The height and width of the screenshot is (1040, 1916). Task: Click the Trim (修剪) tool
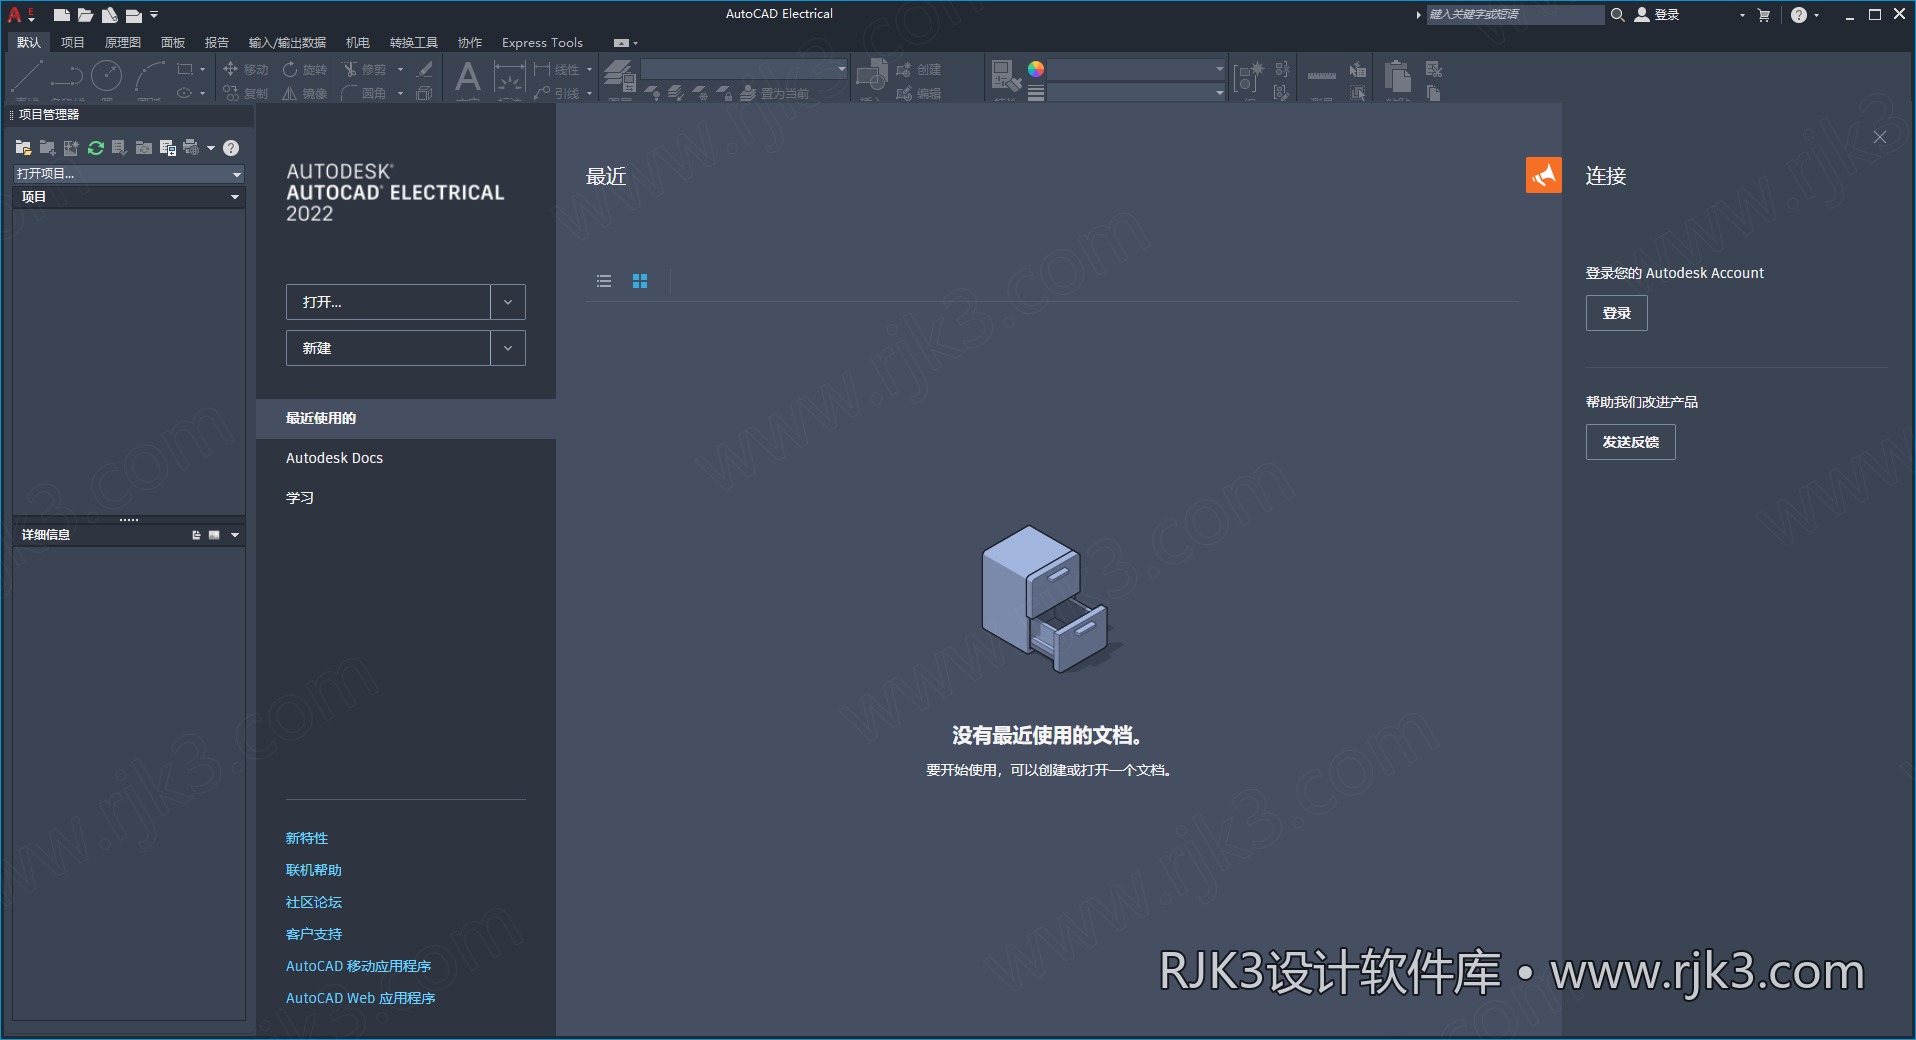coord(365,69)
